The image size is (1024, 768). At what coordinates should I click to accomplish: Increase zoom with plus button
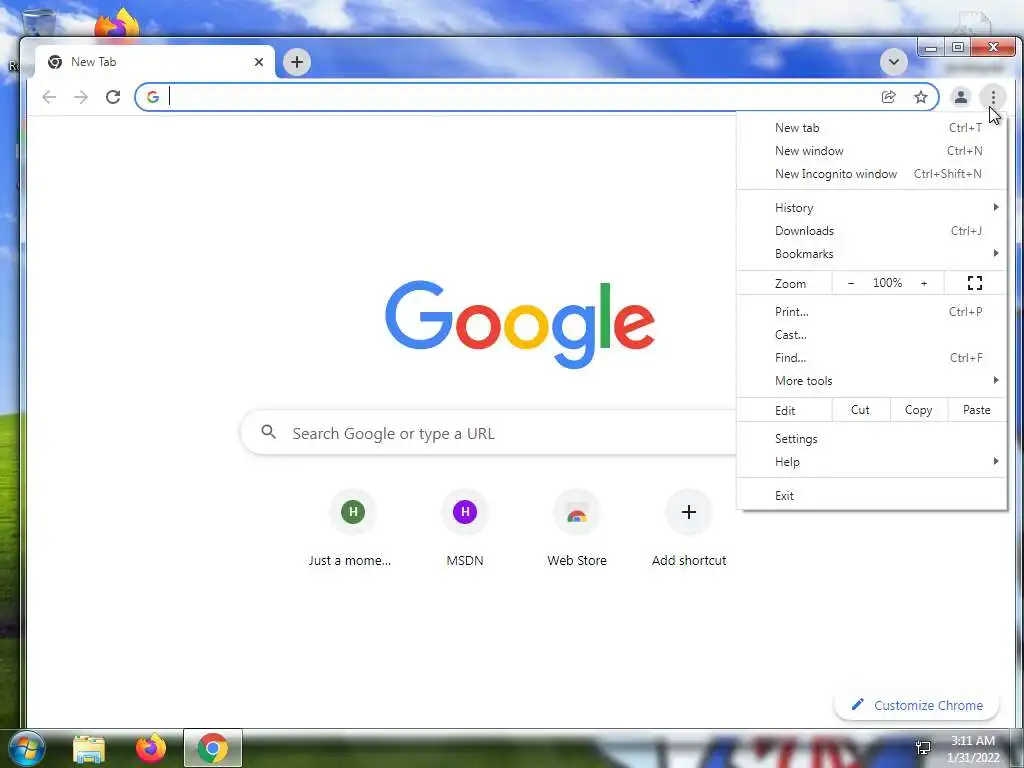coord(923,283)
